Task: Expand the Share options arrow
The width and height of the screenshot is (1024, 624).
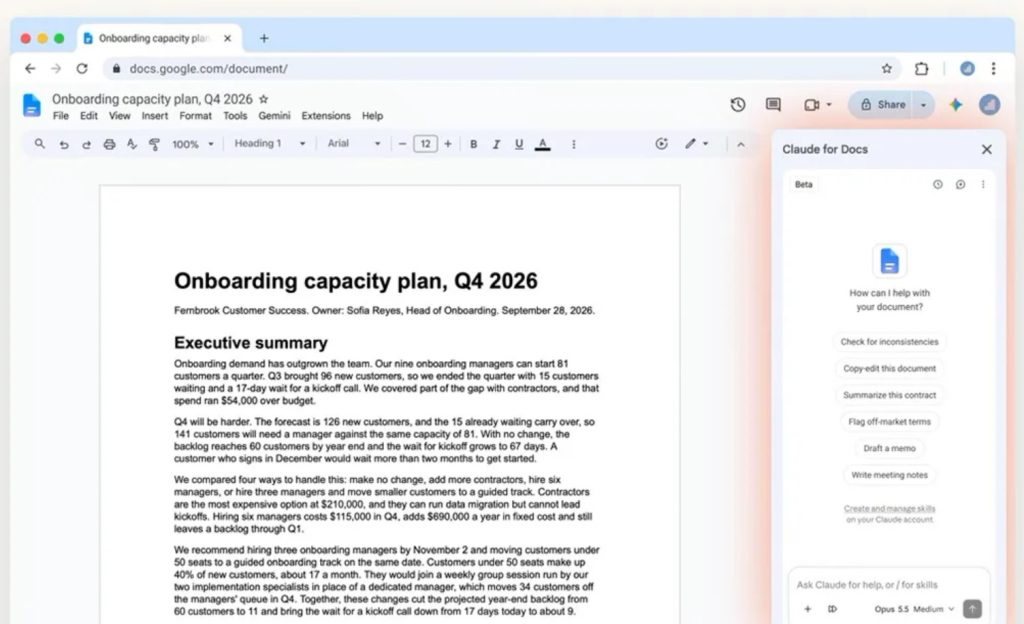Action: (x=923, y=104)
